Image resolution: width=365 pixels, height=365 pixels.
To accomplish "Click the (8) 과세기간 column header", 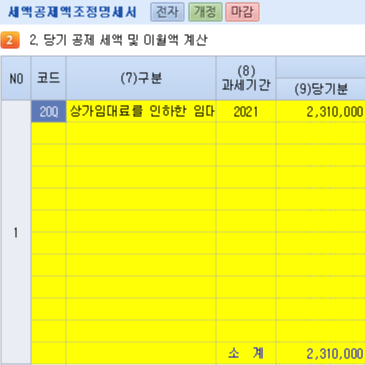I will coord(246,78).
